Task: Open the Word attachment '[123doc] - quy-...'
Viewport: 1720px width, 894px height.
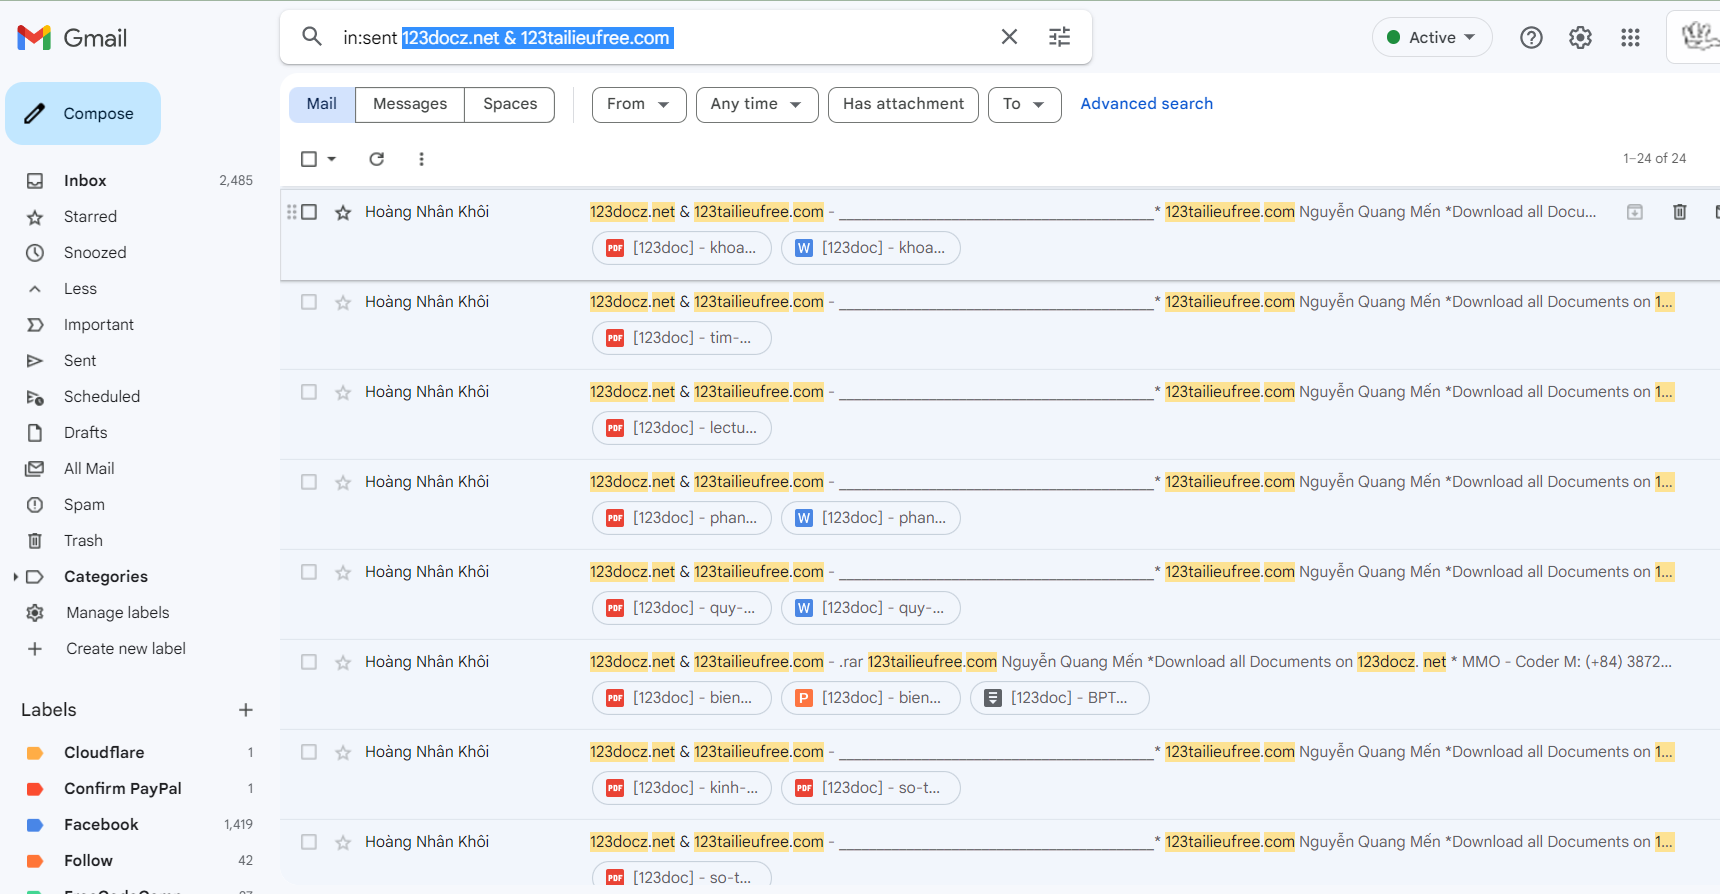Action: click(871, 608)
